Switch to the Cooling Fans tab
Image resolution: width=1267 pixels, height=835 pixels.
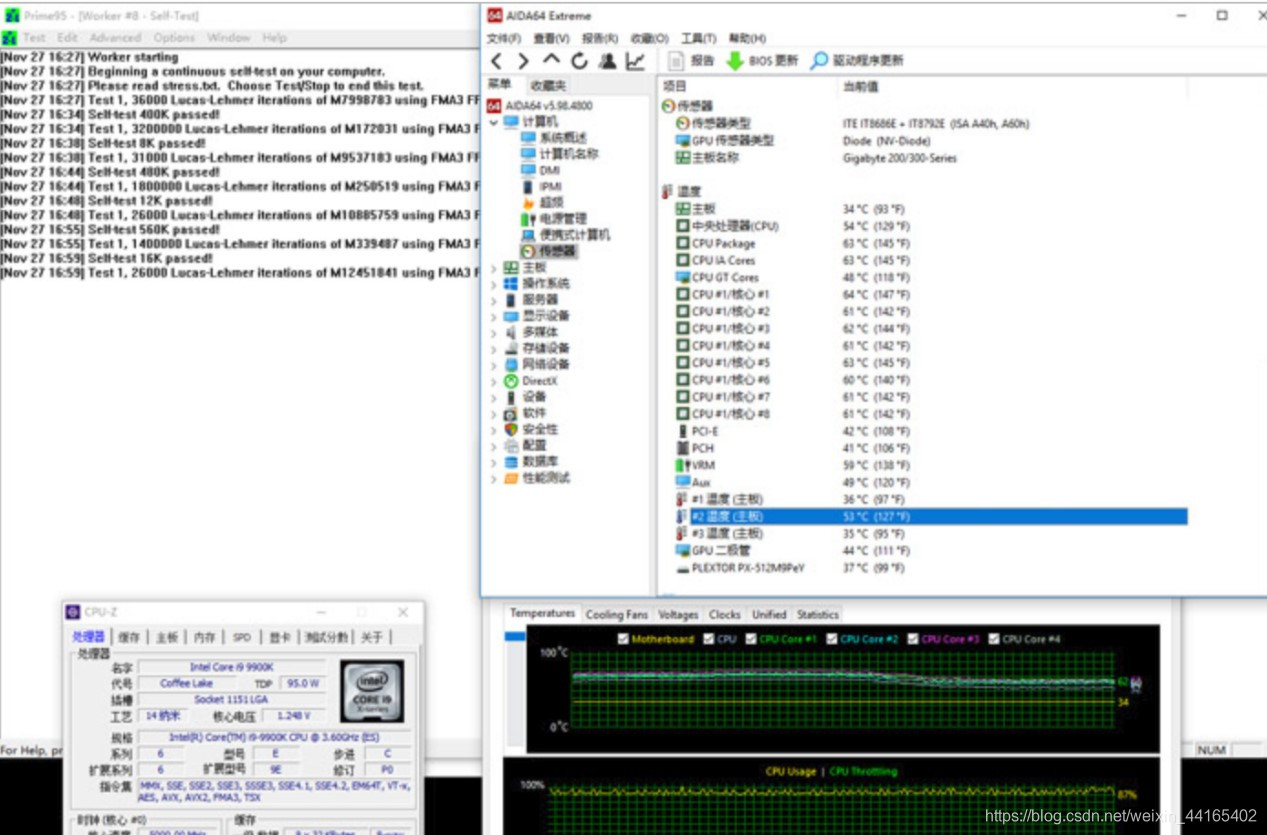pos(617,614)
